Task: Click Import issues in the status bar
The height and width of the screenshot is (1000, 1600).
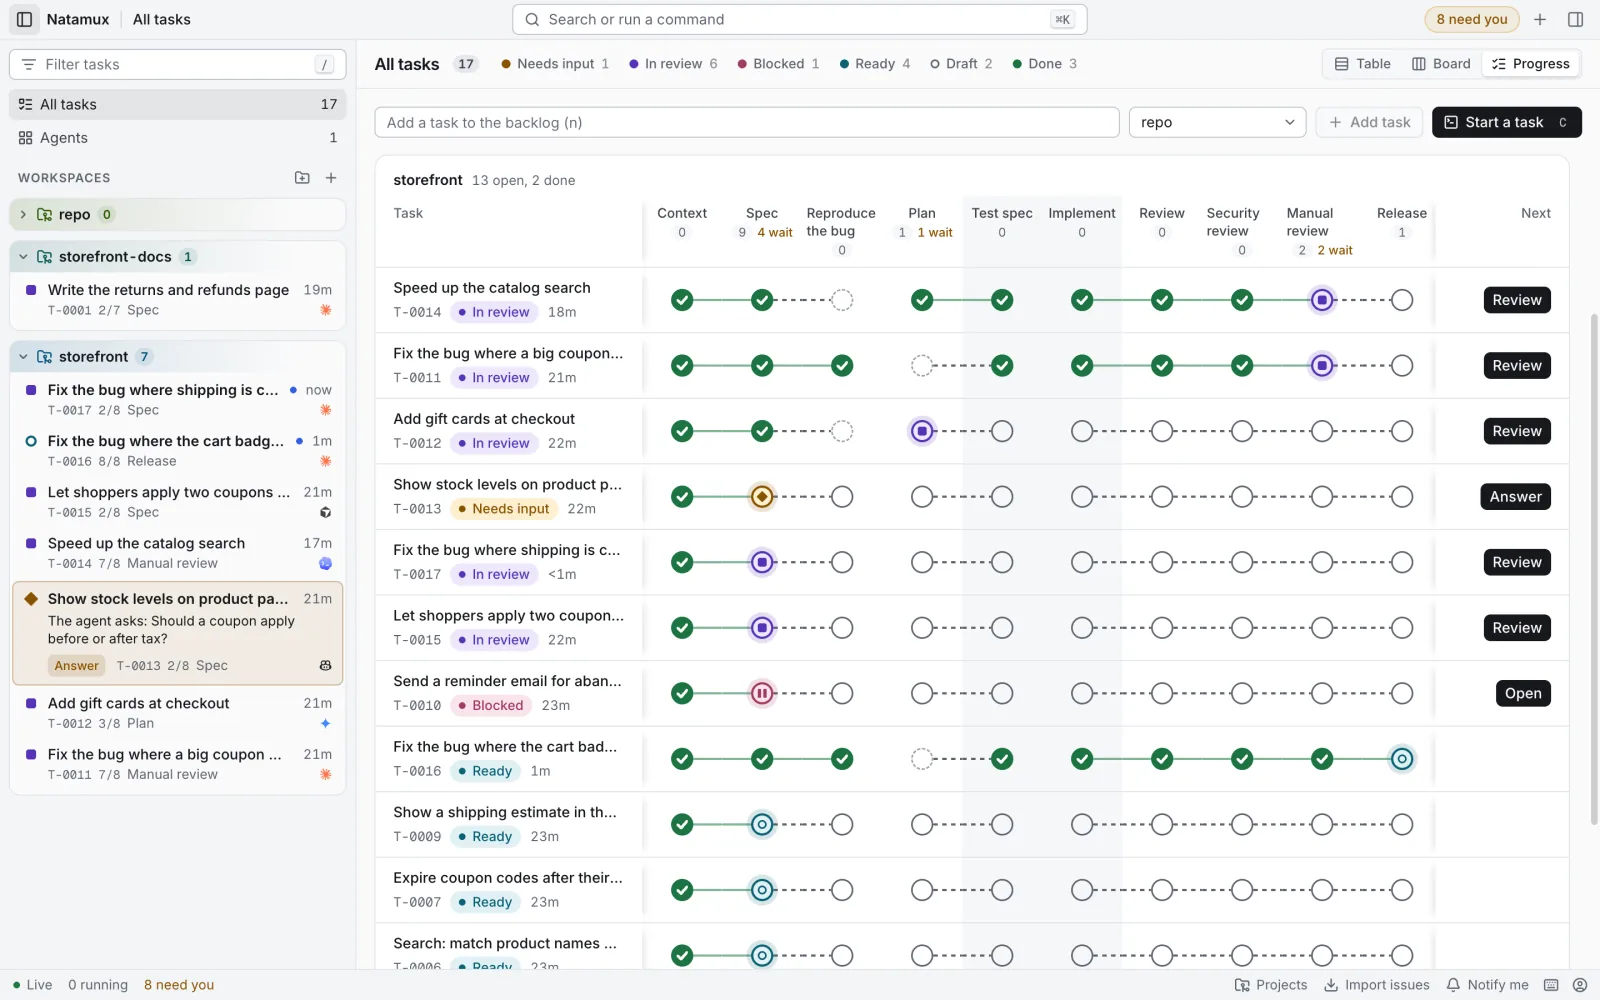Action: click(x=1377, y=985)
